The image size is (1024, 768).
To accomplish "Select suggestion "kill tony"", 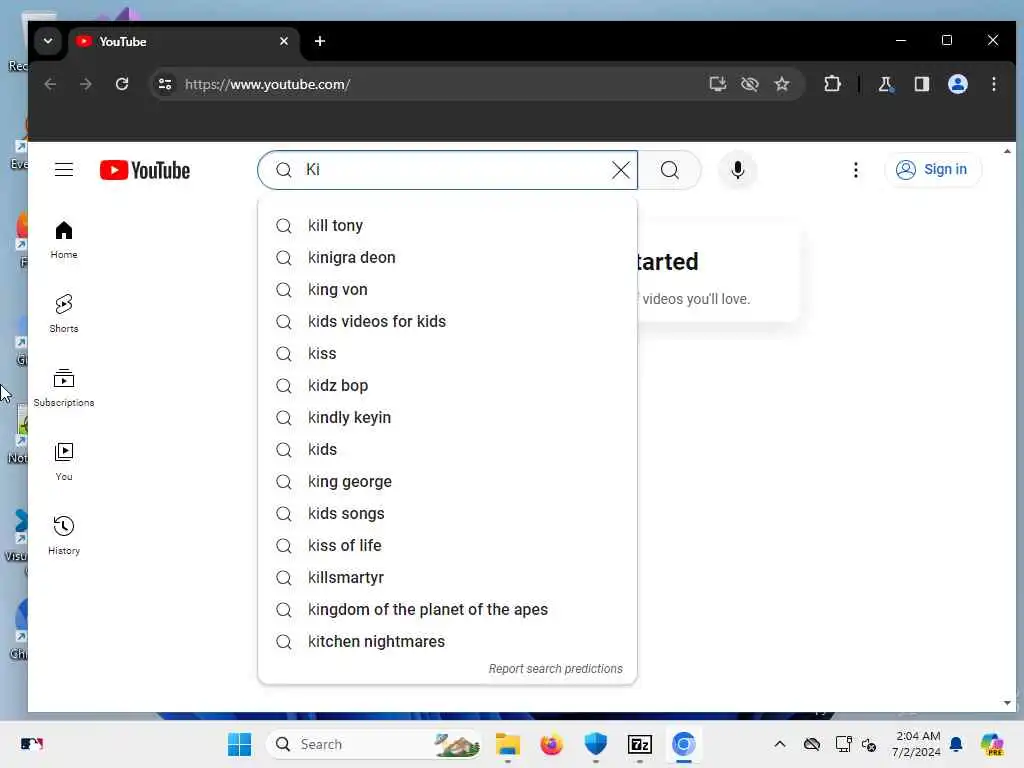I will [447, 225].
